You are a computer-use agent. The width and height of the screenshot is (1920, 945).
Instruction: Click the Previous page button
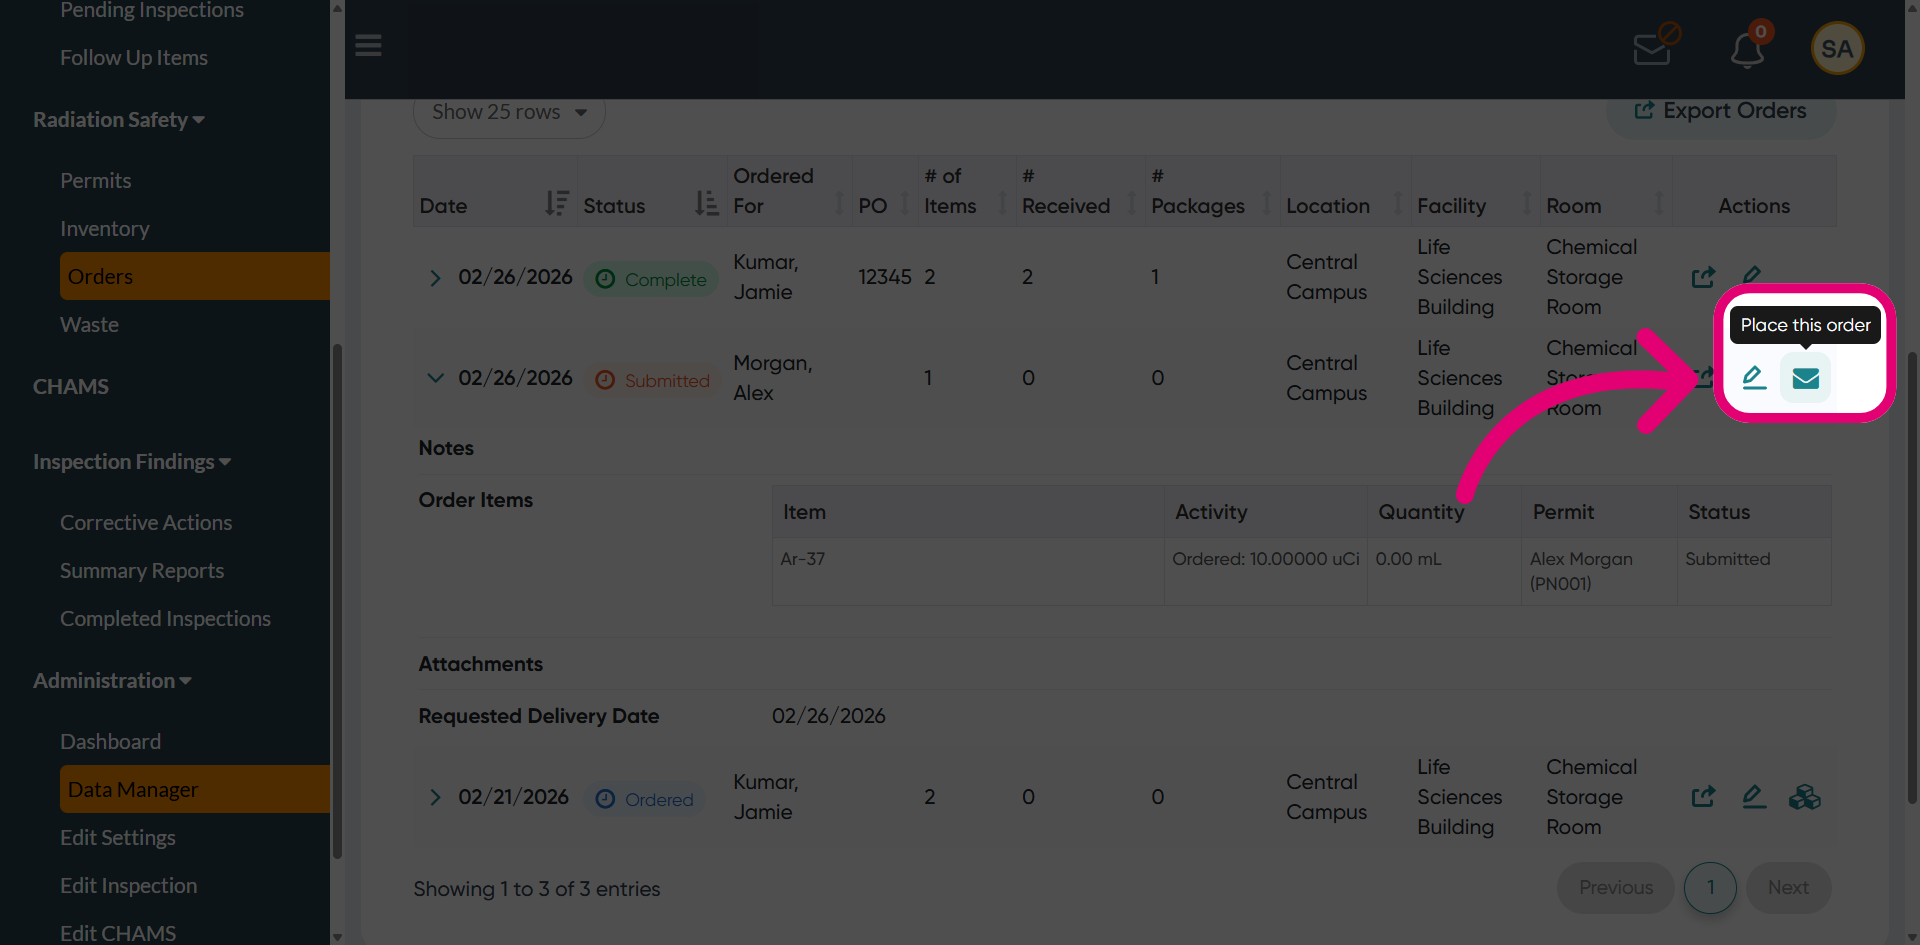(1615, 888)
